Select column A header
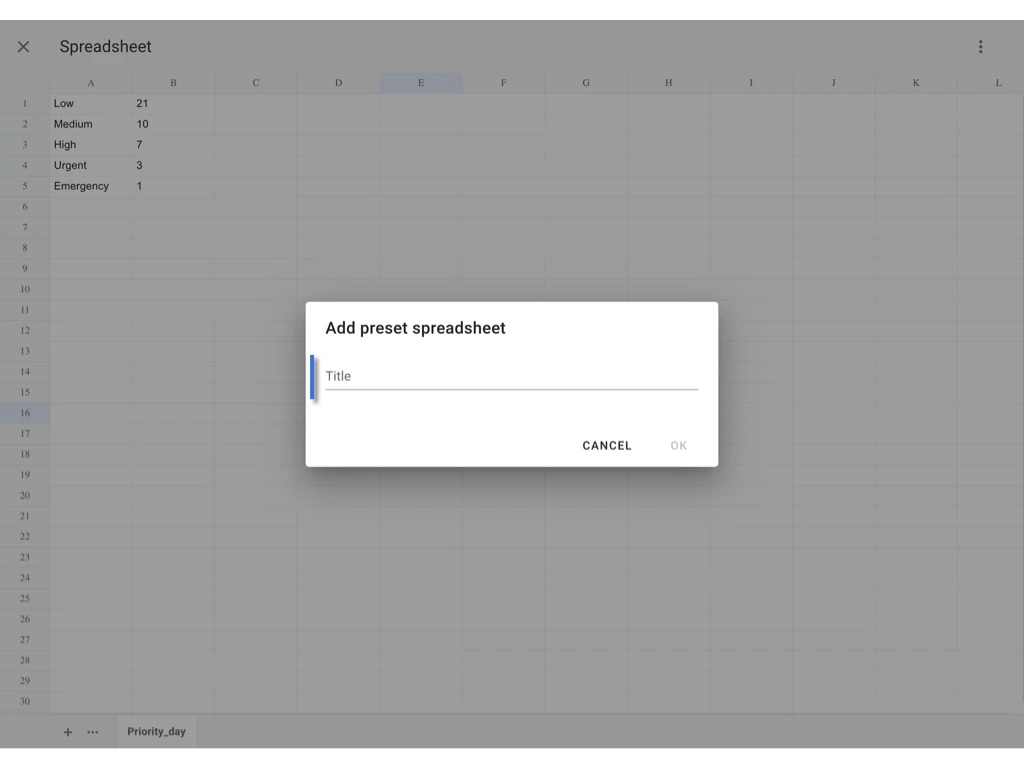Image resolution: width=1024 pixels, height=768 pixels. coord(90,82)
